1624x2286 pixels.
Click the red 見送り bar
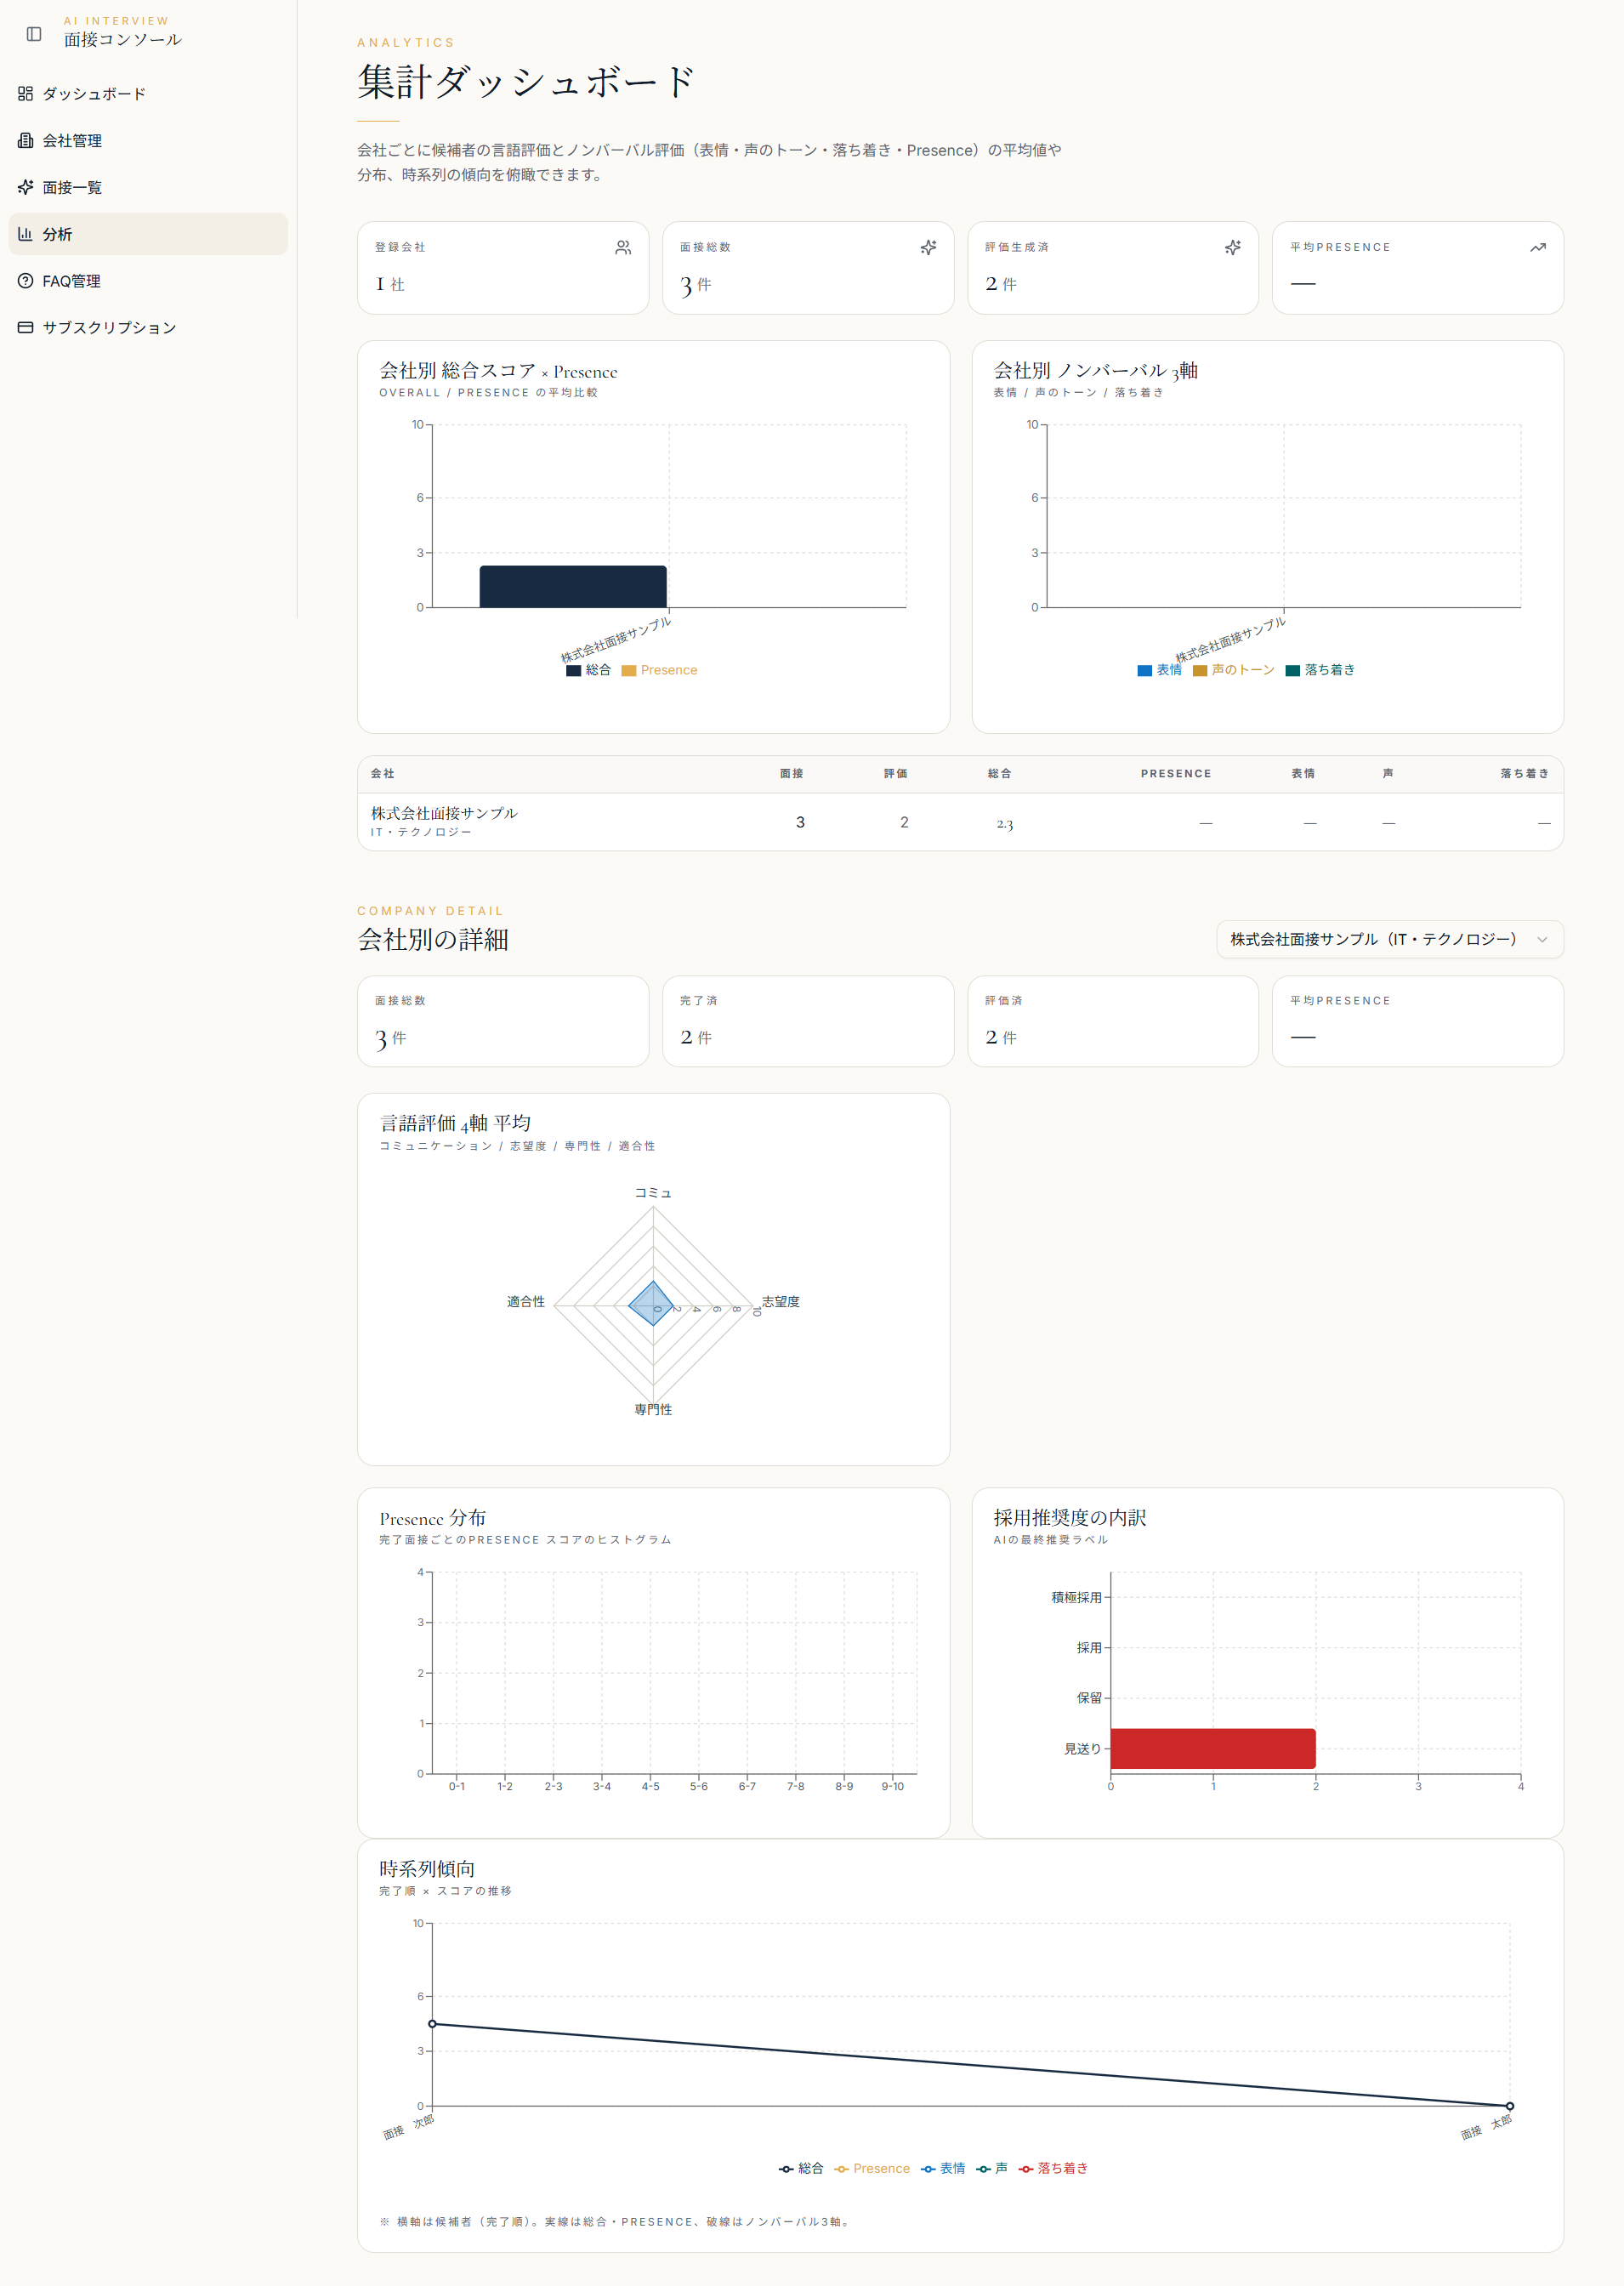1213,1749
